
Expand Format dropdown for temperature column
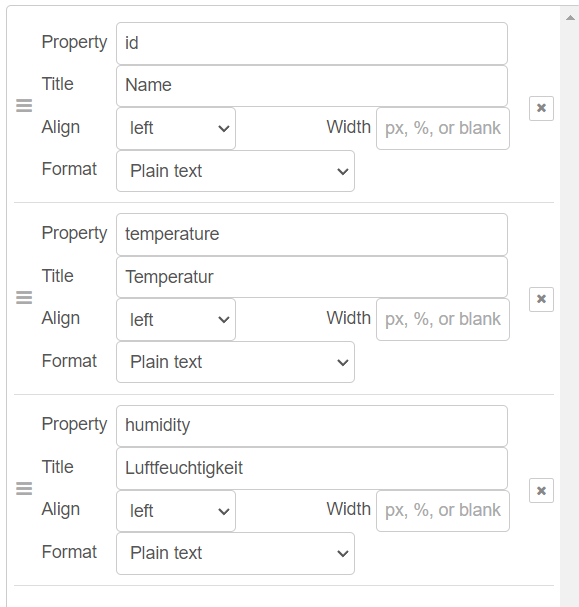235,362
